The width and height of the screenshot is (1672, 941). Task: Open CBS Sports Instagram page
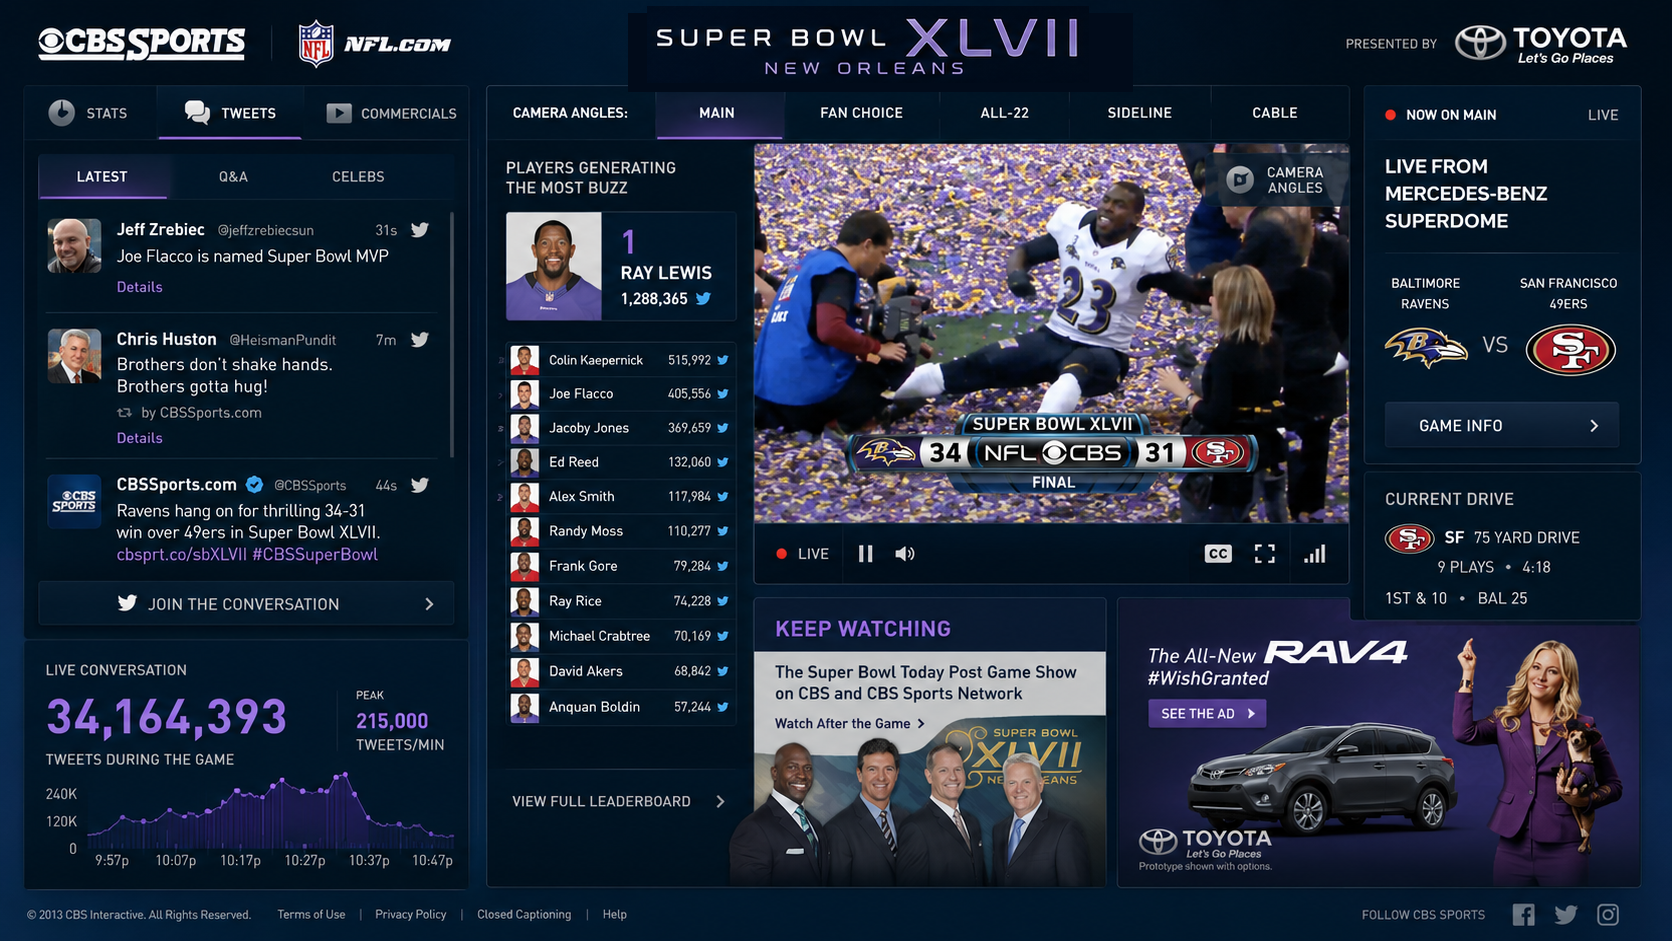point(1608,914)
